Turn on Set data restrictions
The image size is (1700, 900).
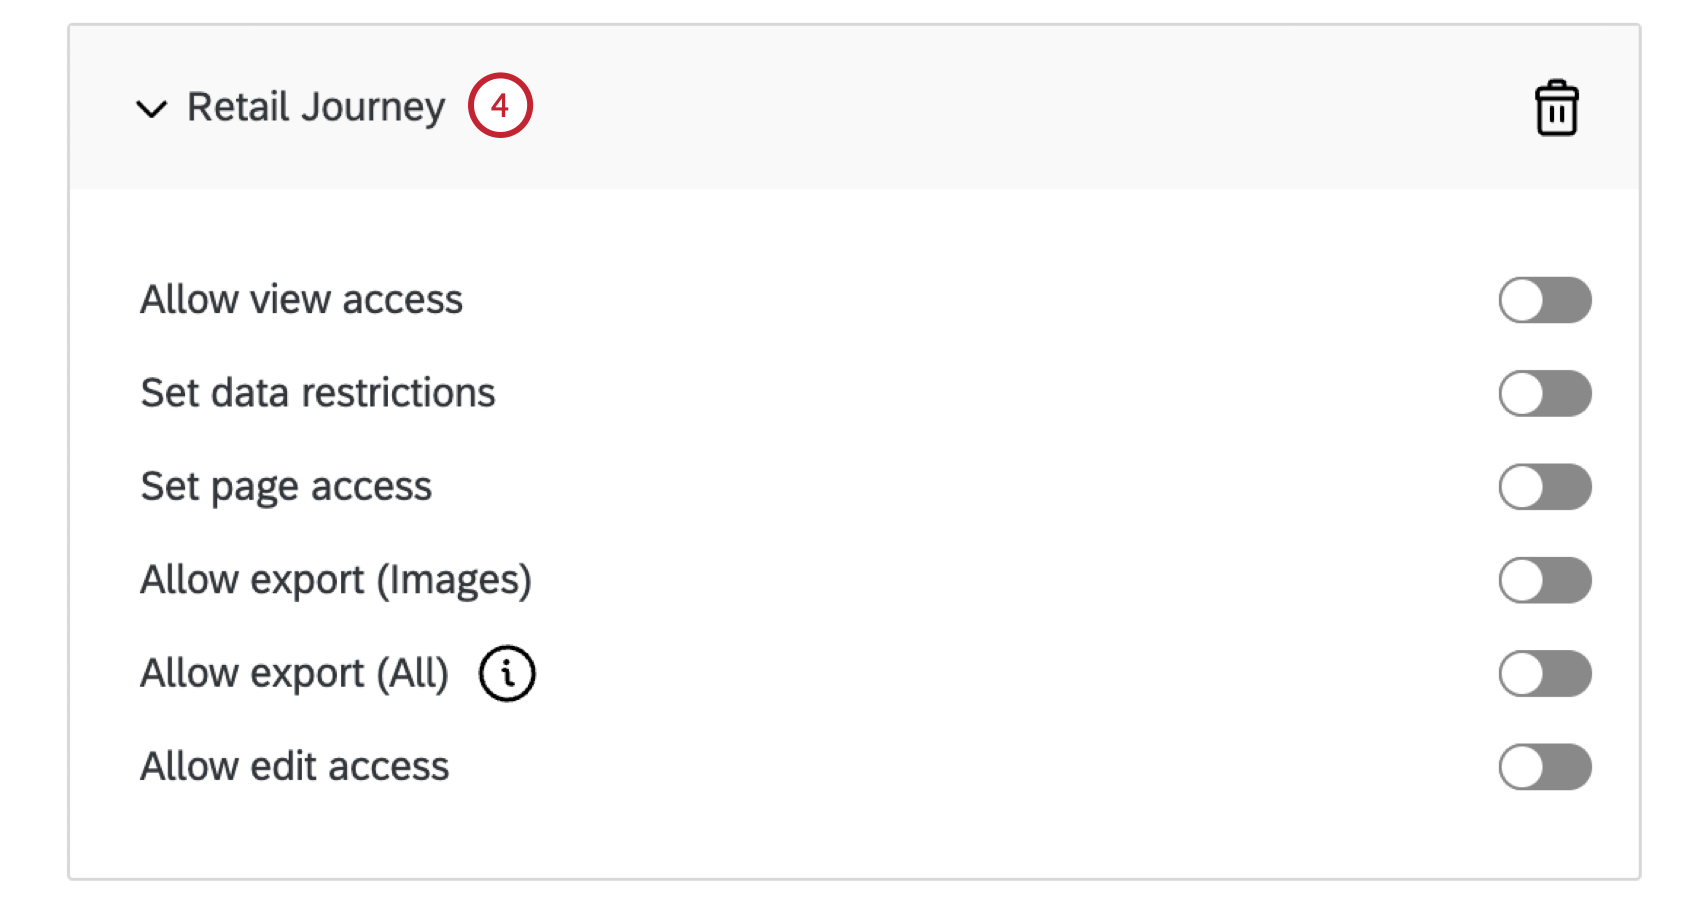click(1545, 393)
